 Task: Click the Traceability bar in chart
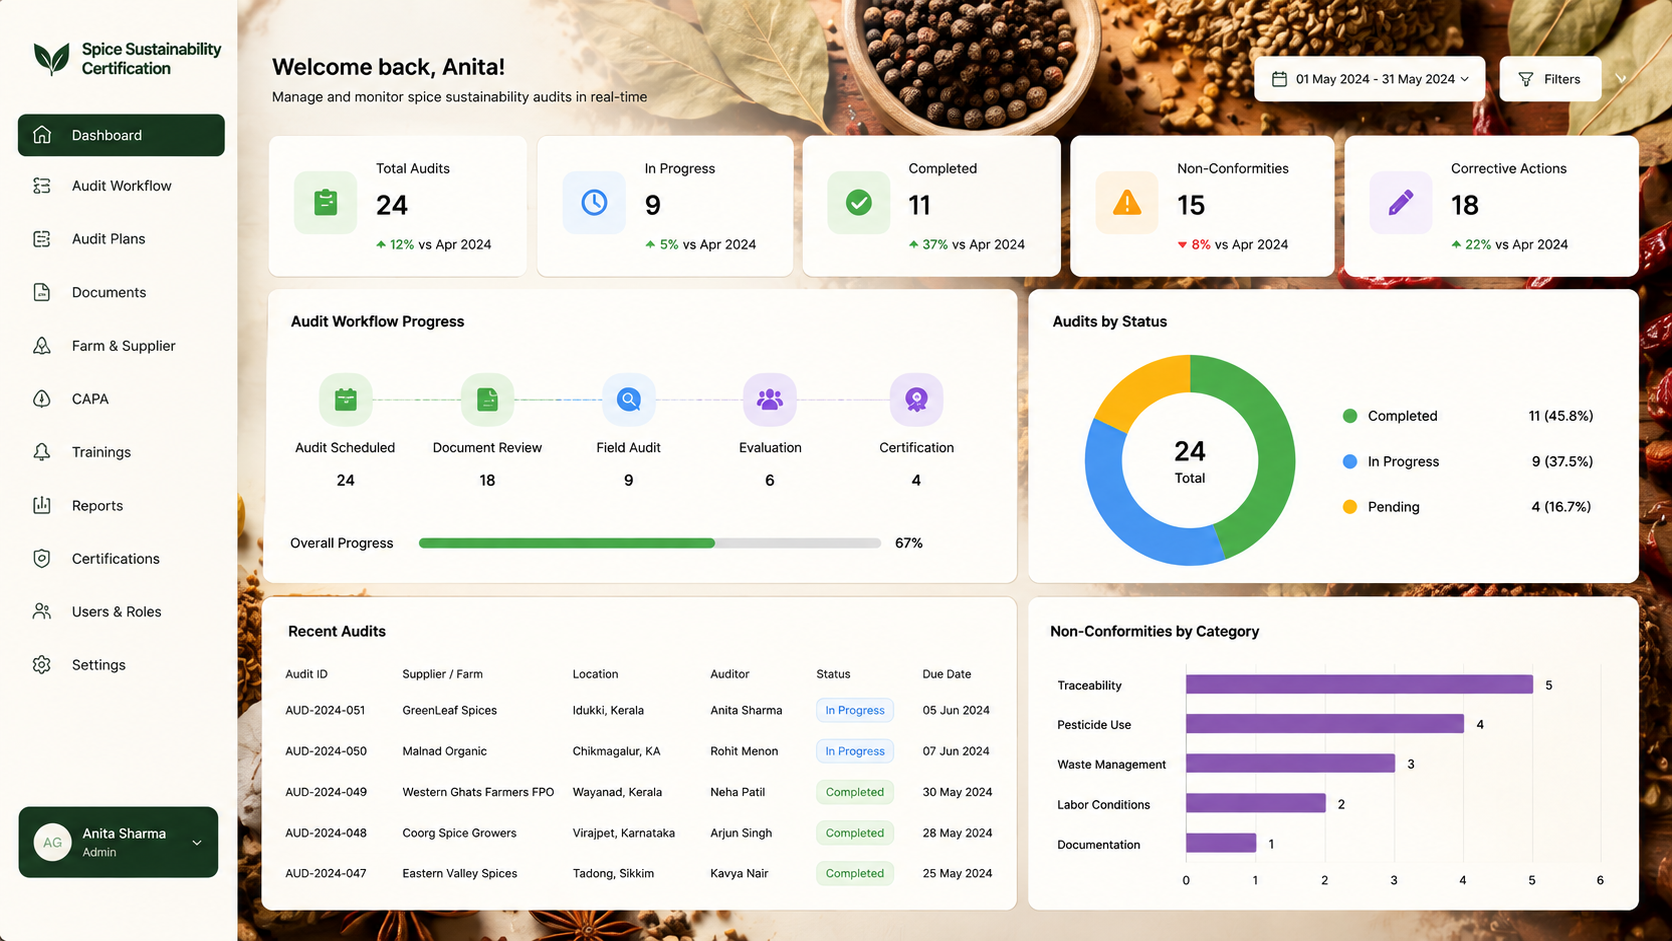(1360, 684)
